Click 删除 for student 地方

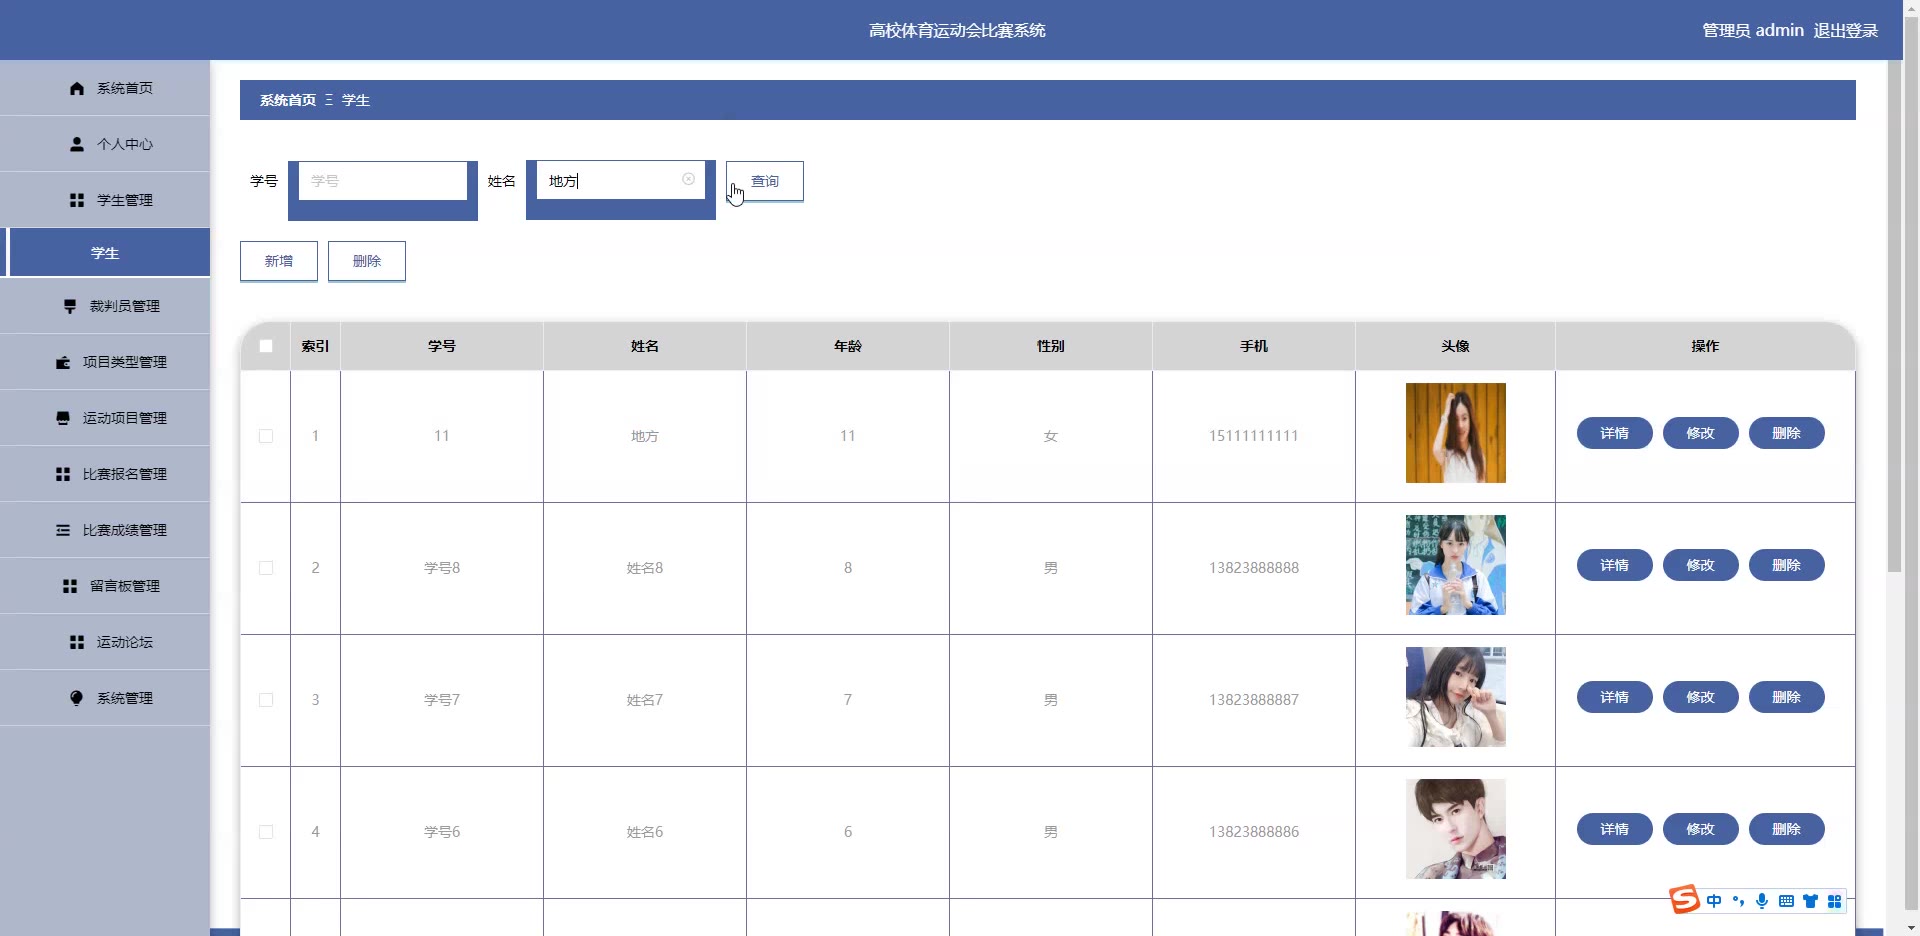(1787, 433)
